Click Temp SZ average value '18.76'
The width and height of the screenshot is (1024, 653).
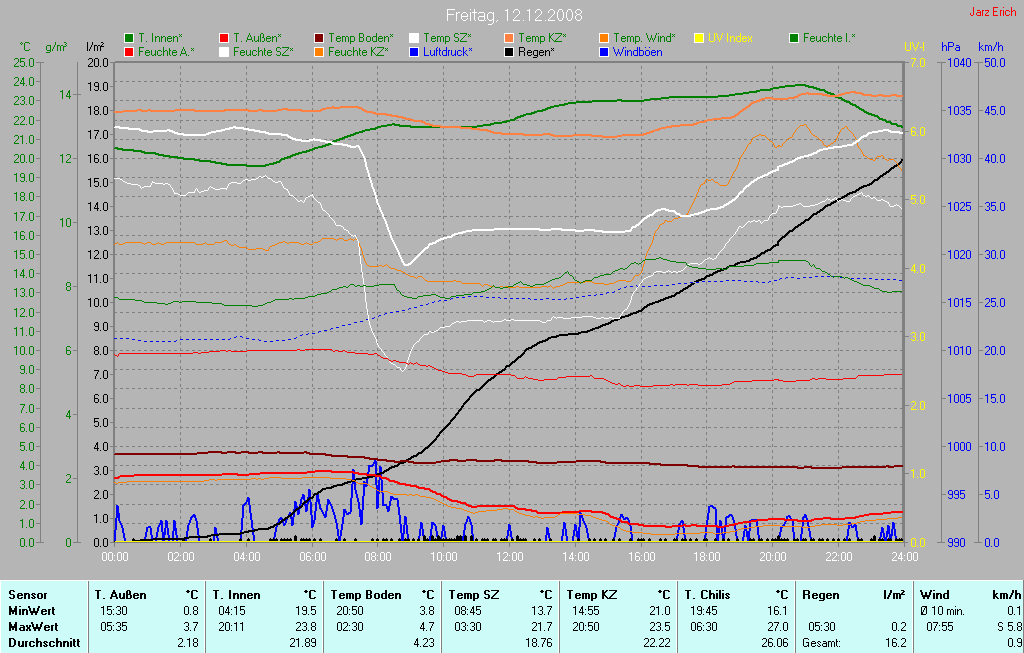(x=539, y=643)
